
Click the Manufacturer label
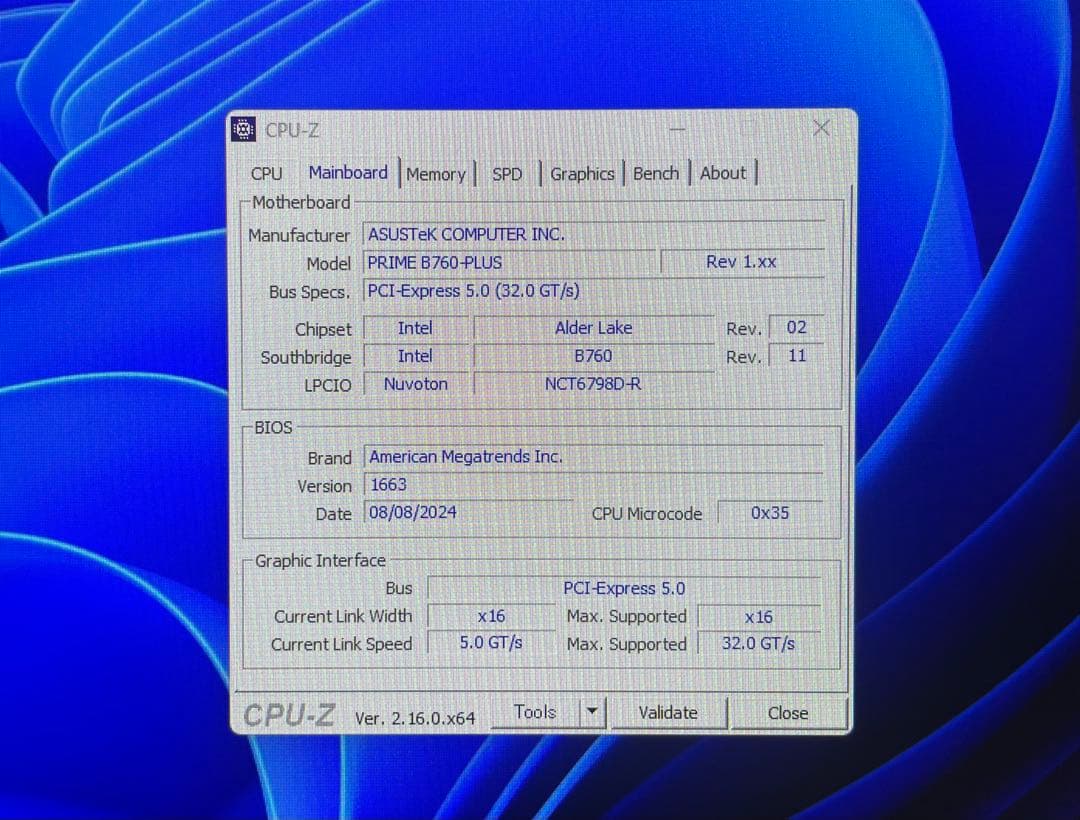point(299,235)
